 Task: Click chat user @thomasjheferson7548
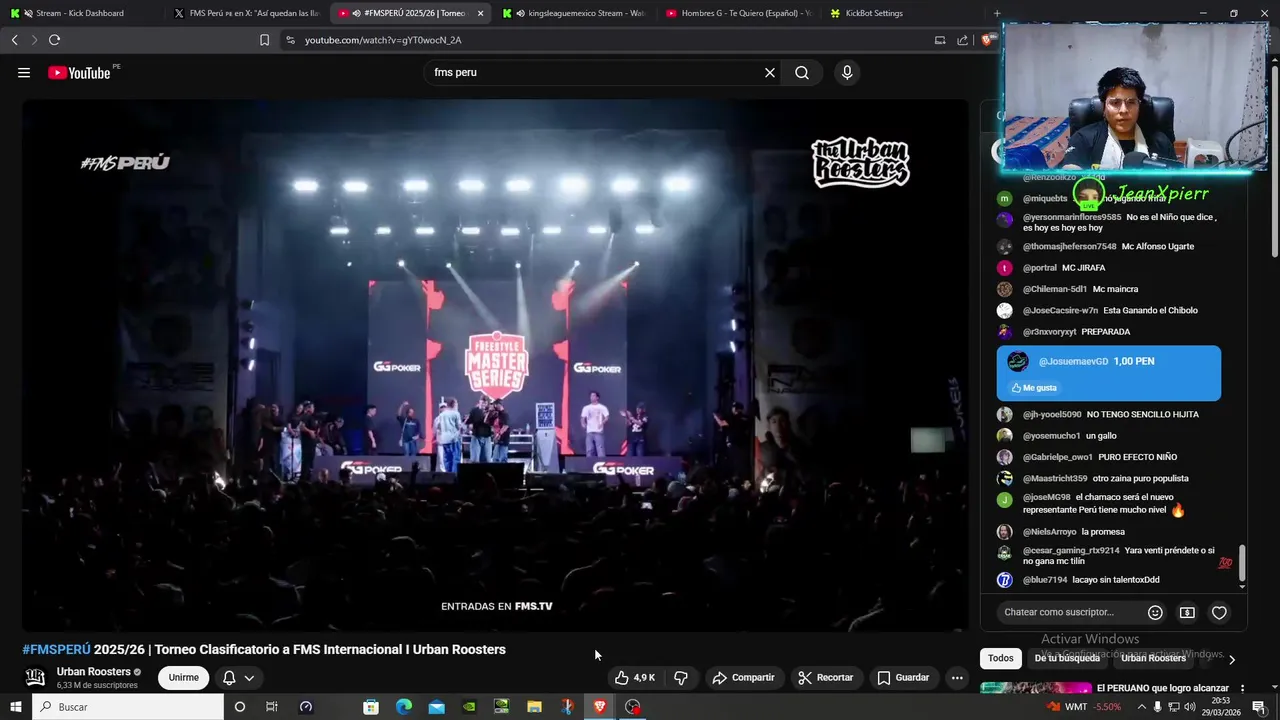(x=1070, y=247)
